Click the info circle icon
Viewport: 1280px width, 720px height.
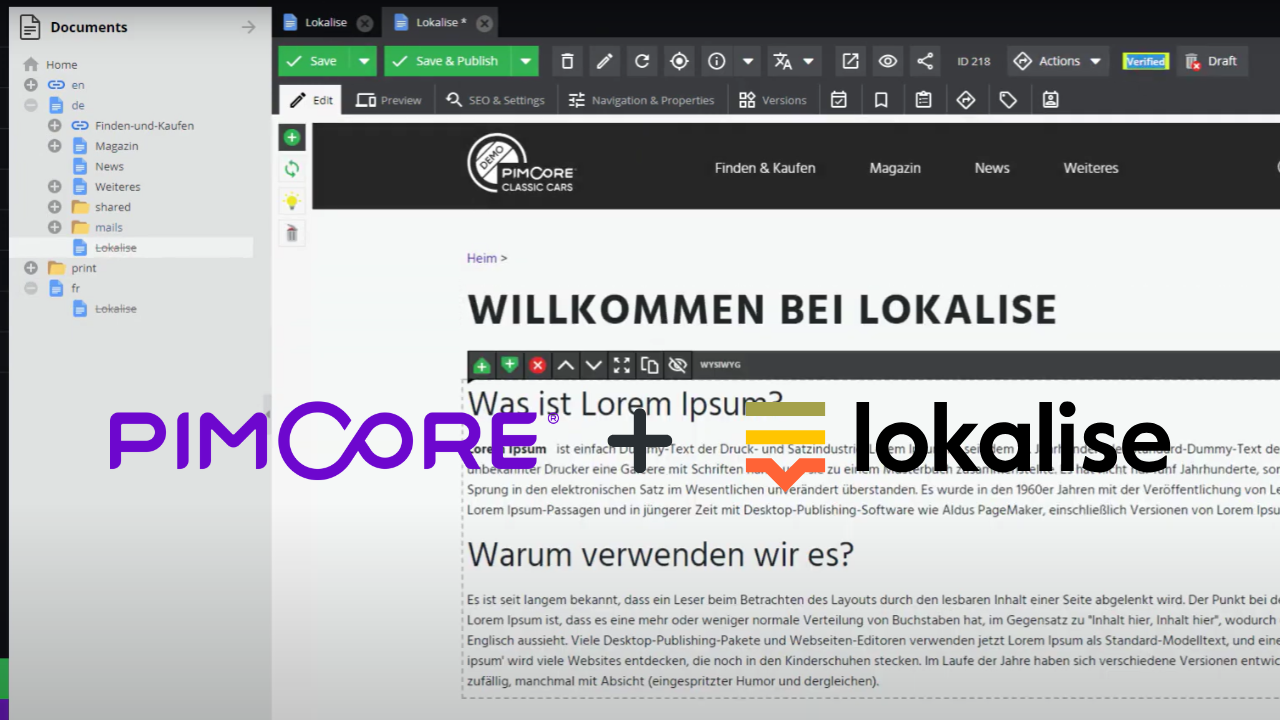(x=716, y=61)
